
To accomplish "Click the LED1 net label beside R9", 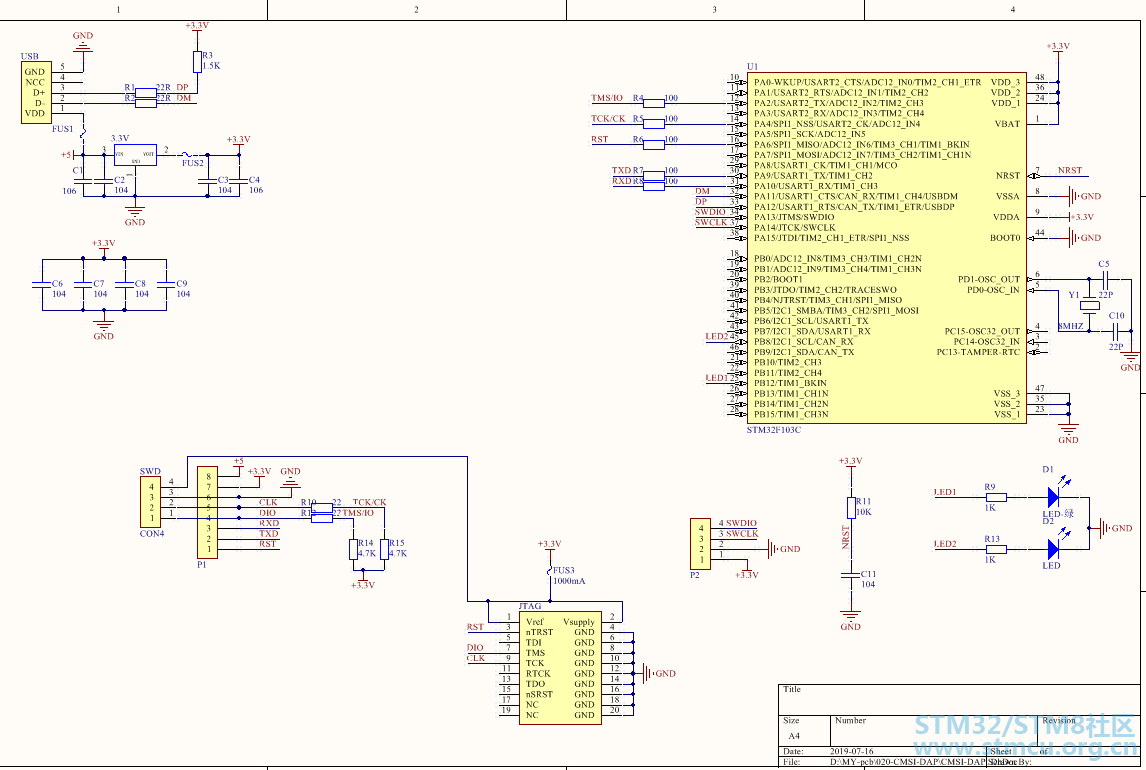I will click(x=945, y=492).
